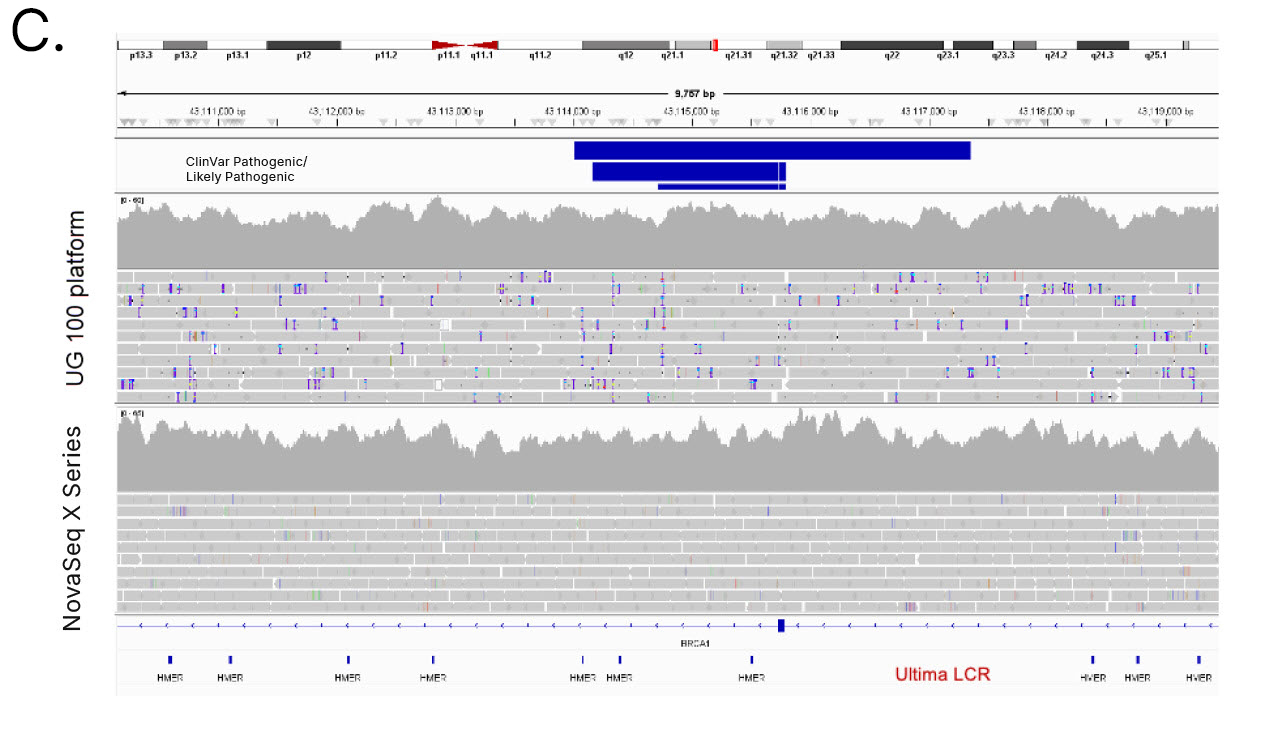This screenshot has width=1275, height=750.
Task: Click the leftmost HMER marker
Action: click(x=170, y=660)
